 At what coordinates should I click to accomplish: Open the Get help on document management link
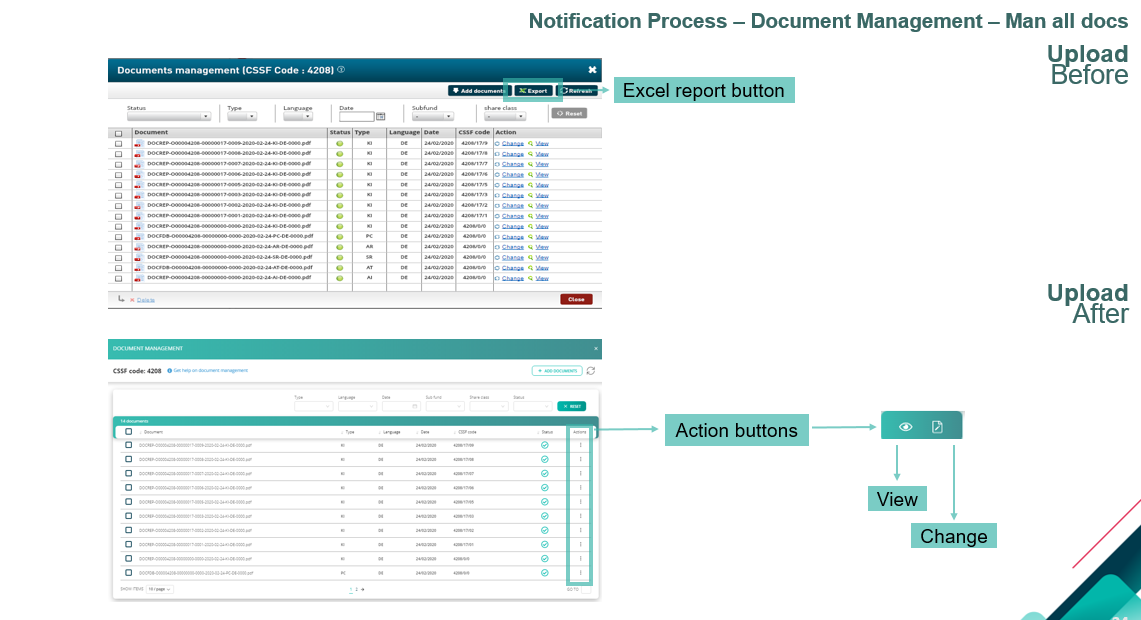point(210,370)
